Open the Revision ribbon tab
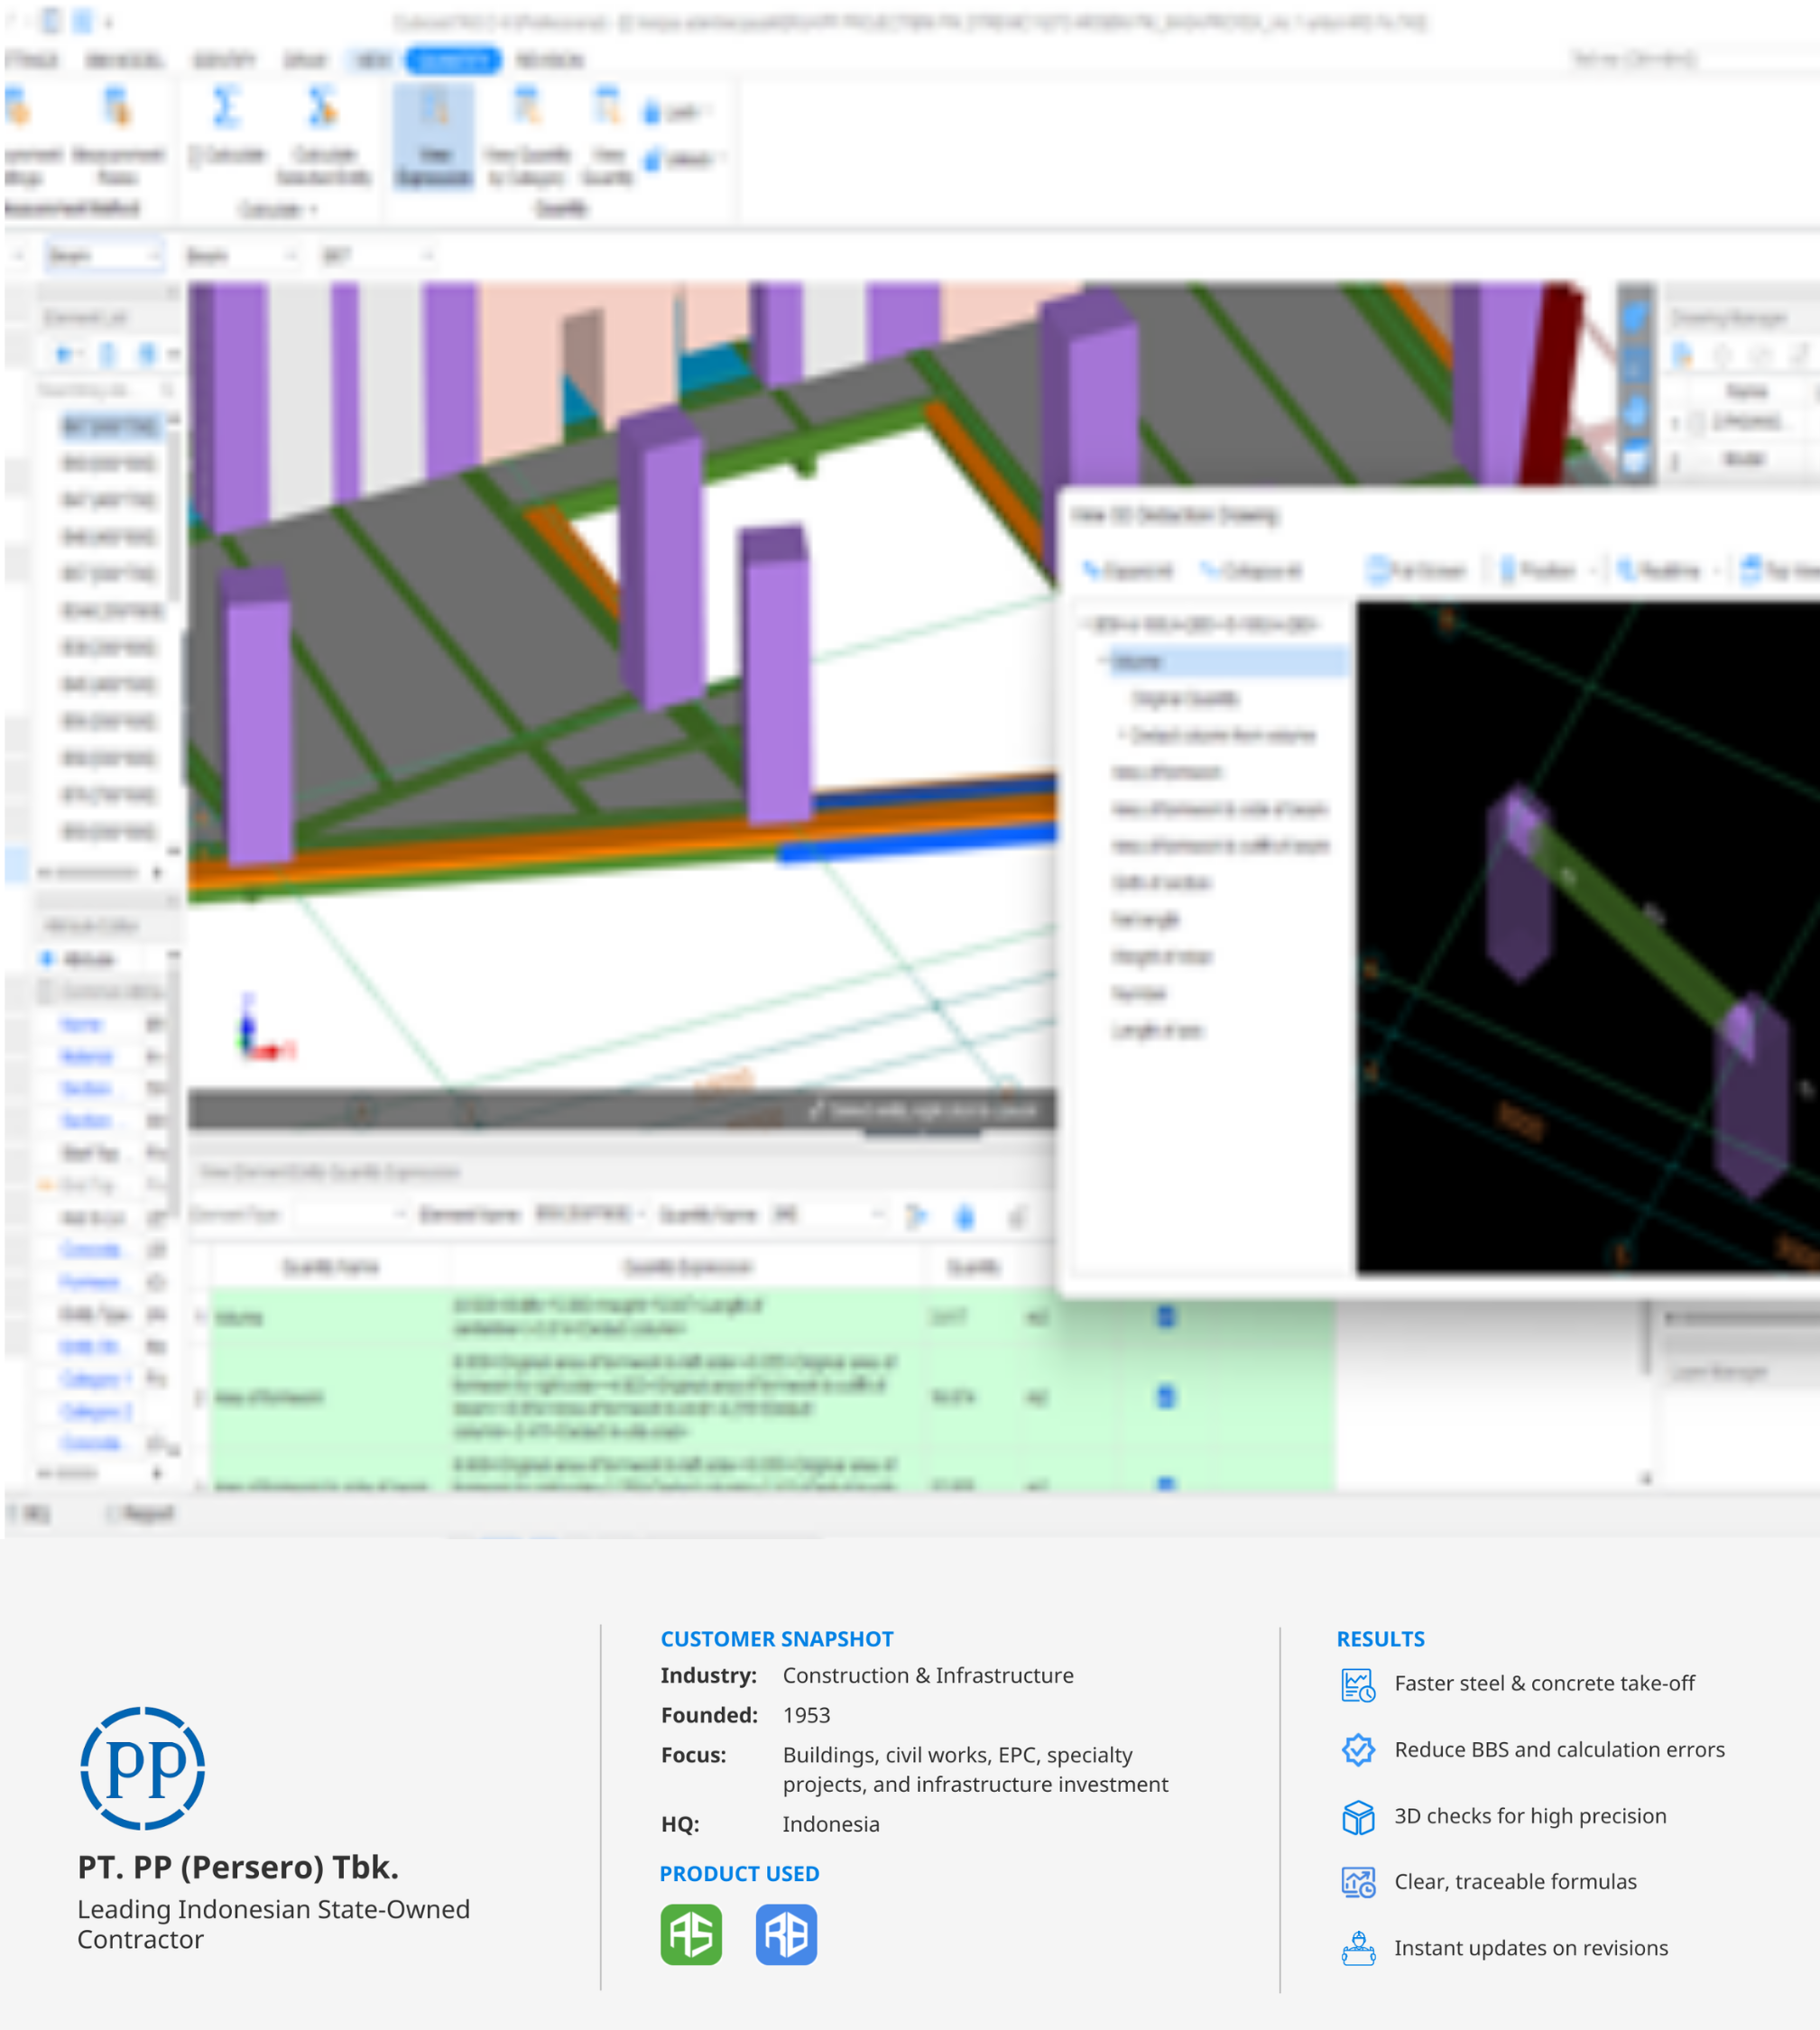Viewport: 1820px width, 2030px height. [549, 61]
